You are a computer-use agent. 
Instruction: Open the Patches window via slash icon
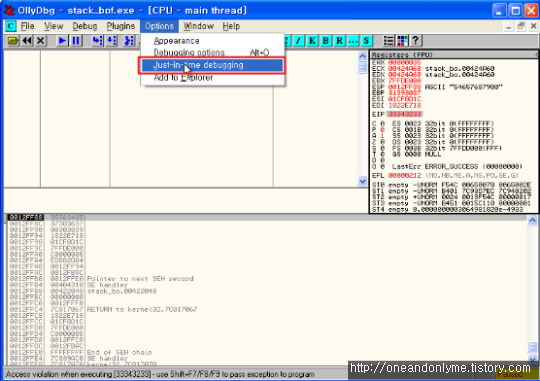click(298, 41)
